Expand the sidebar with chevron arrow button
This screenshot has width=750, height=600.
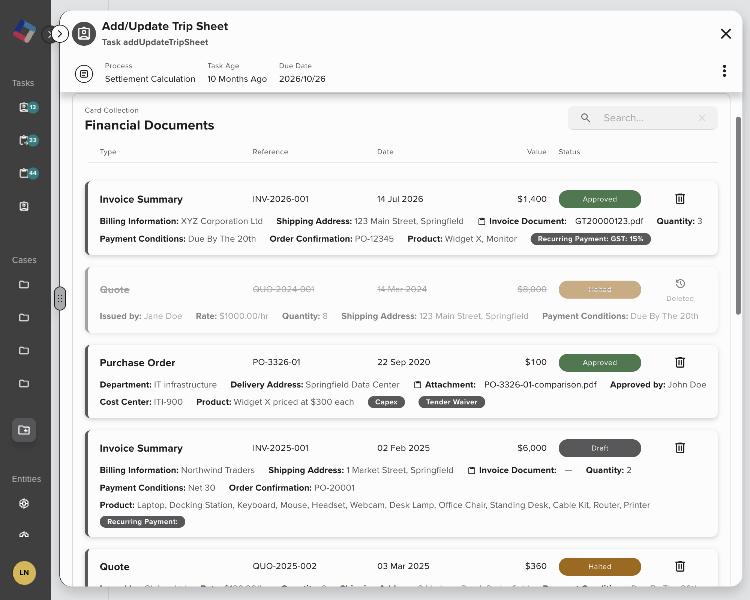coord(59,34)
